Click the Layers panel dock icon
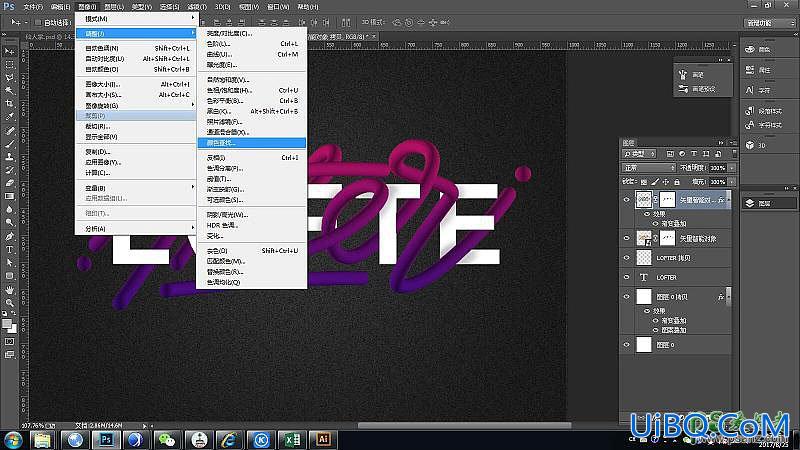Viewport: 800px width, 450px height. point(749,203)
